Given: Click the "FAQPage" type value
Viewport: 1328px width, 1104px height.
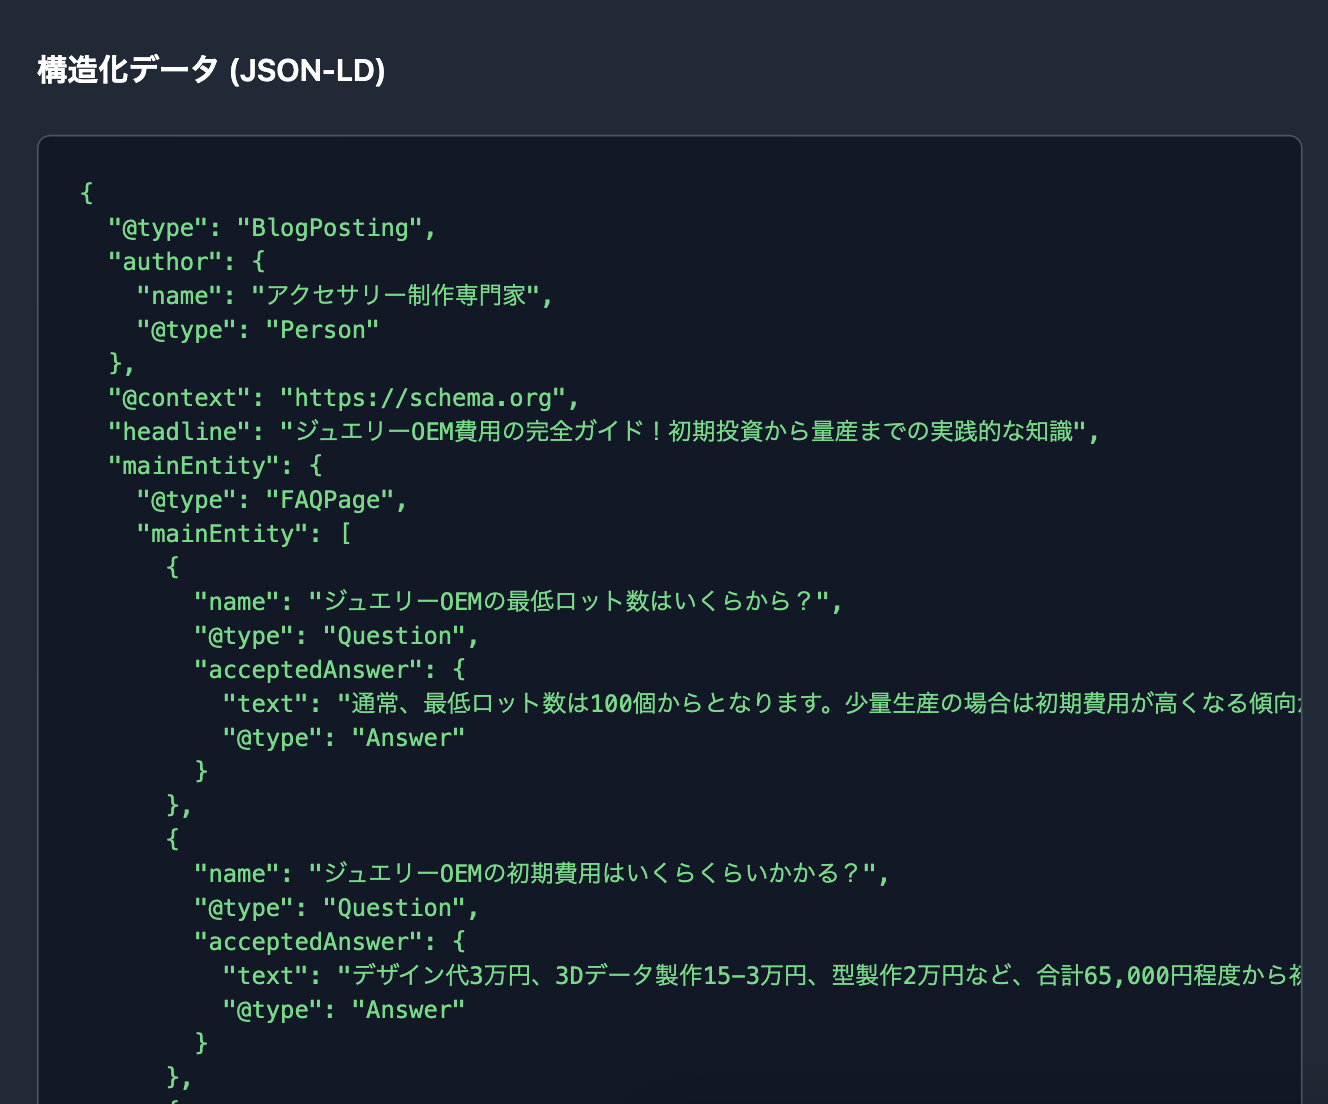Looking at the screenshot, I should (329, 500).
